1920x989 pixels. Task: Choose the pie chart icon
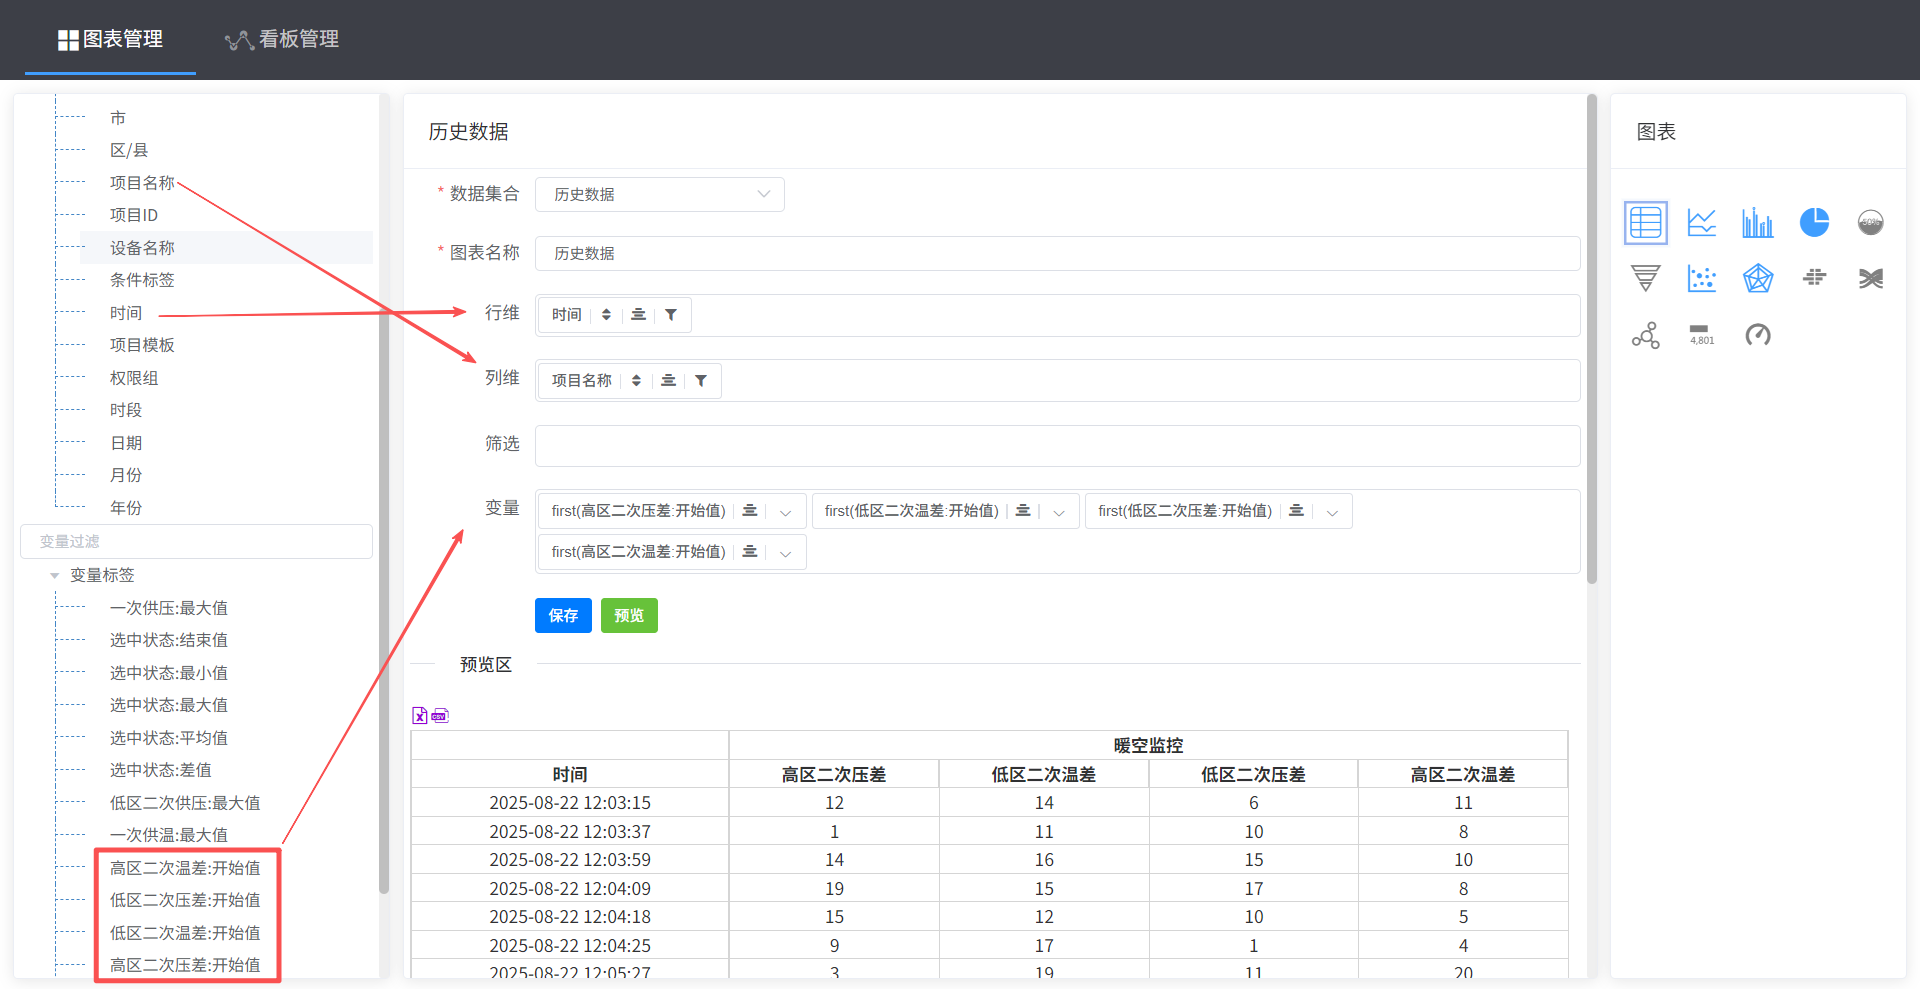pyautogui.click(x=1814, y=222)
